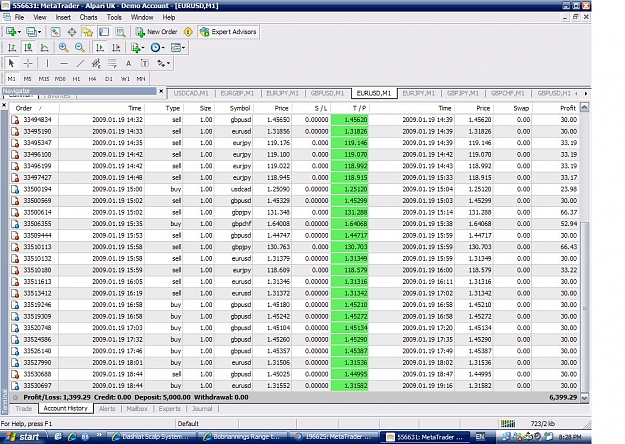The height and width of the screenshot is (444, 625).
Task: Open the Help menu
Action: point(169,17)
